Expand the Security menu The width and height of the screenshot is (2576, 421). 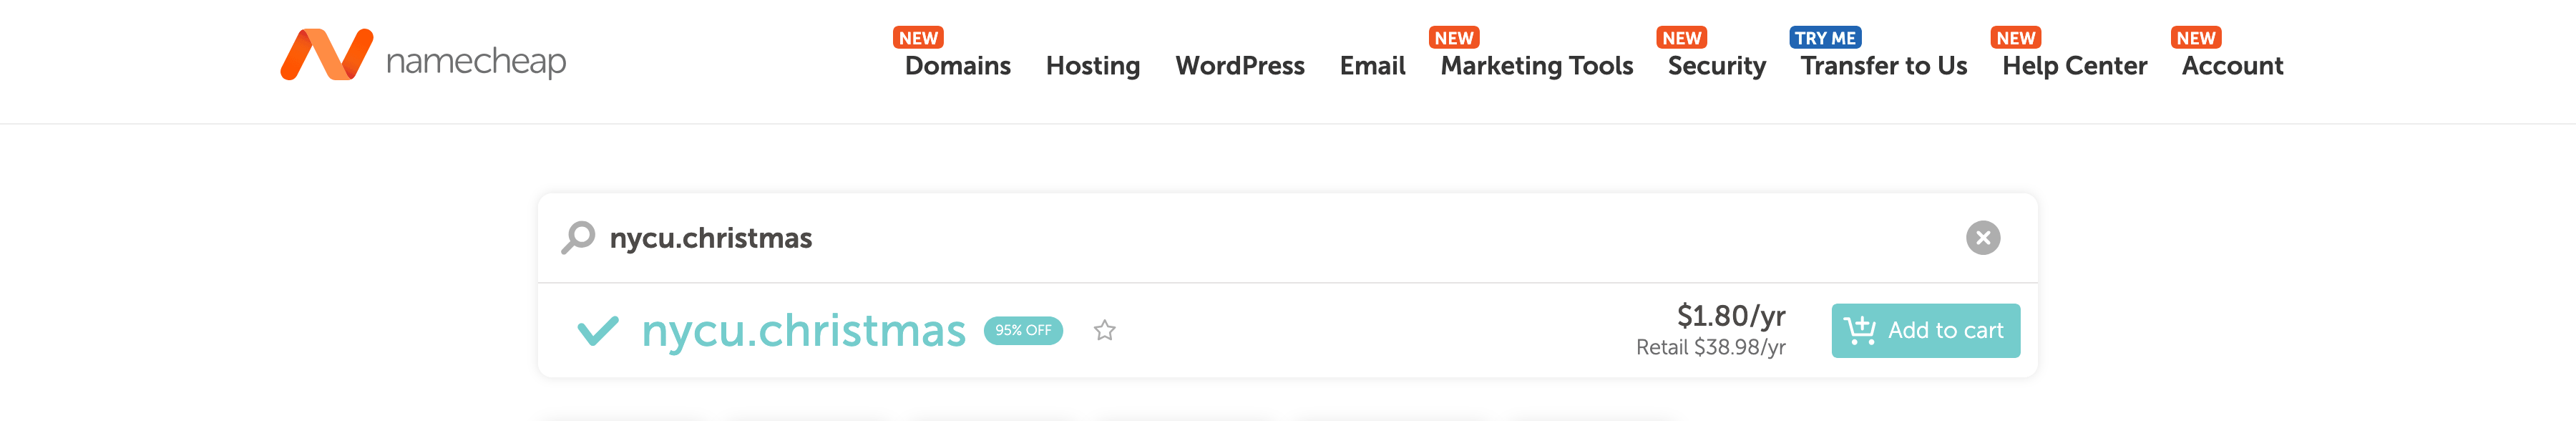[x=1716, y=66]
